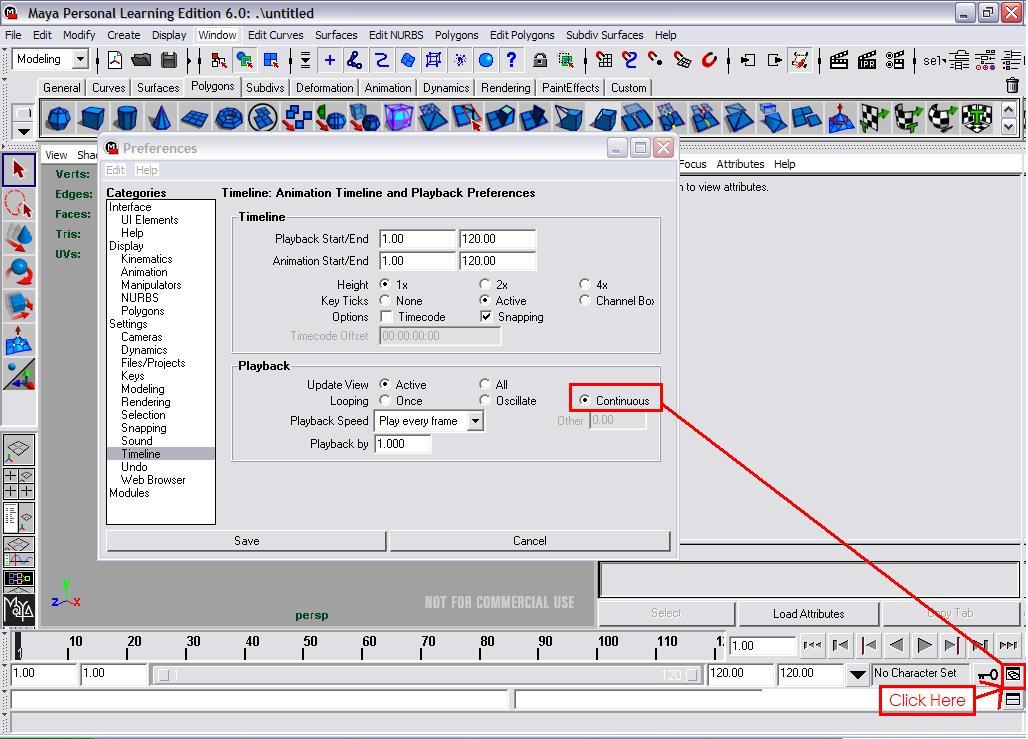Open the Window menu
Viewport: 1028px width, 739px height.
pyautogui.click(x=217, y=35)
